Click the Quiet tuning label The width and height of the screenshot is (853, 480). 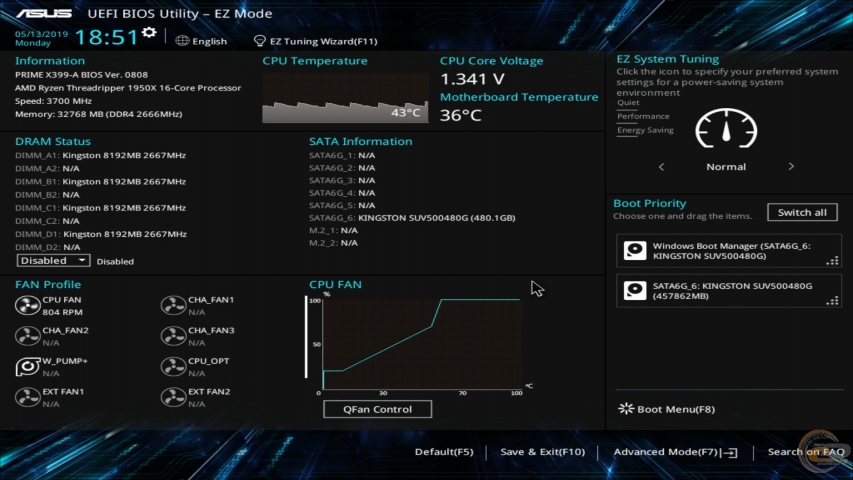click(628, 102)
